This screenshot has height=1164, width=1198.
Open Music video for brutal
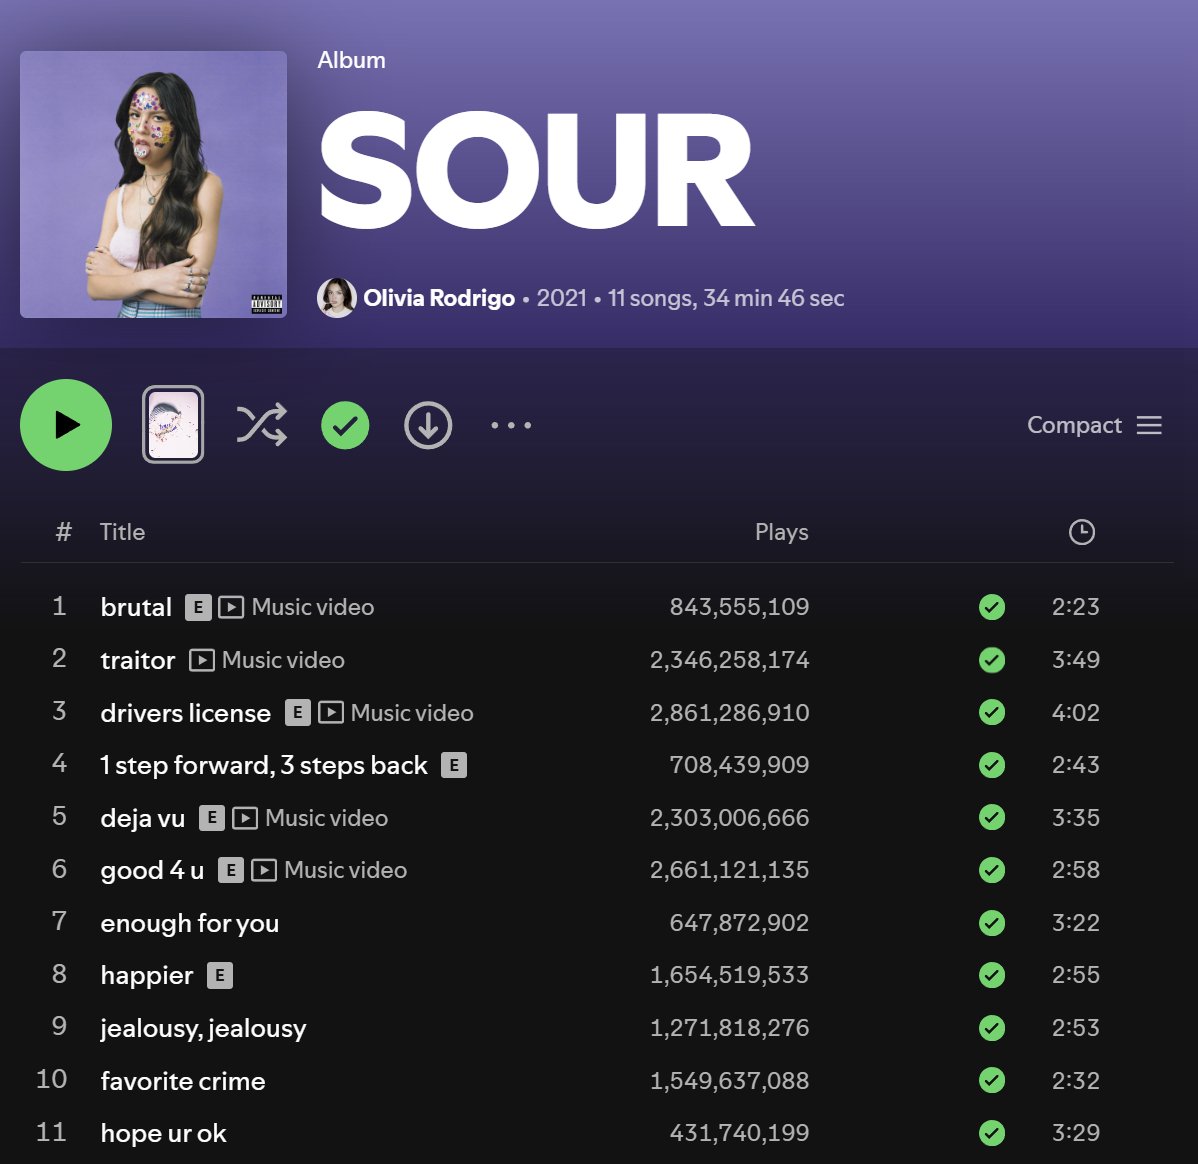(296, 607)
